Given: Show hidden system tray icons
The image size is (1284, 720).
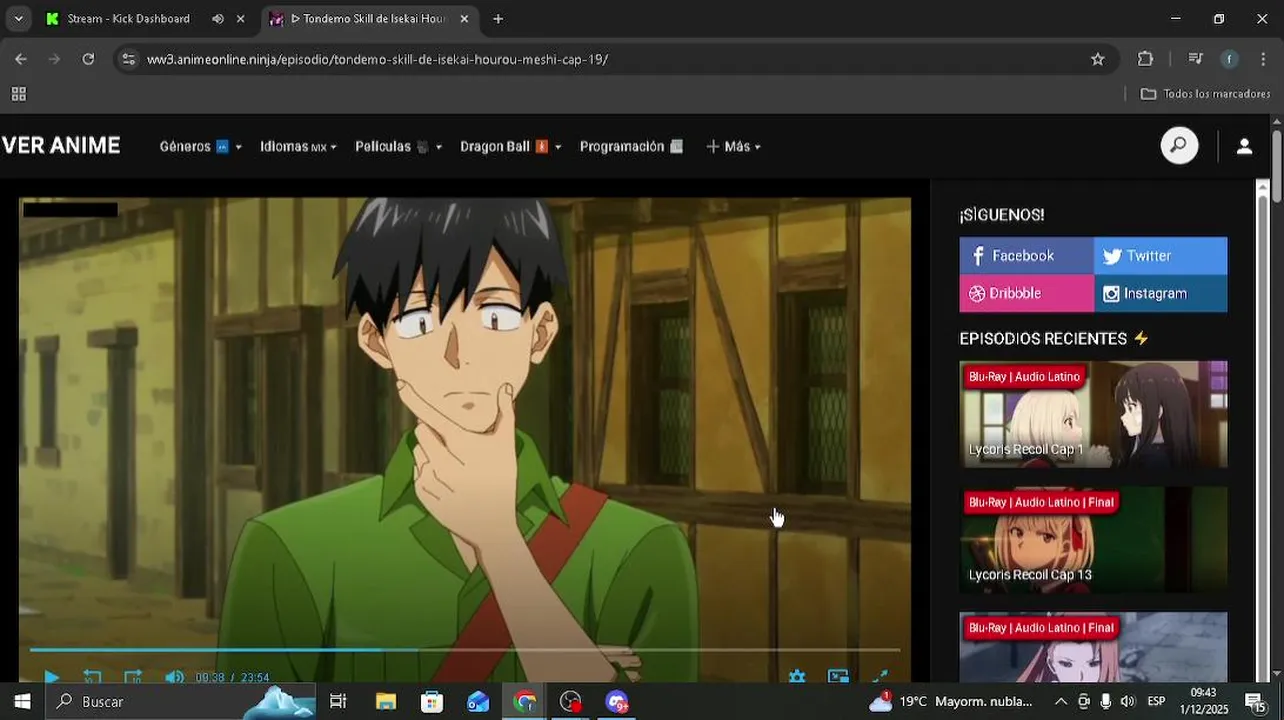Looking at the screenshot, I should (1061, 702).
